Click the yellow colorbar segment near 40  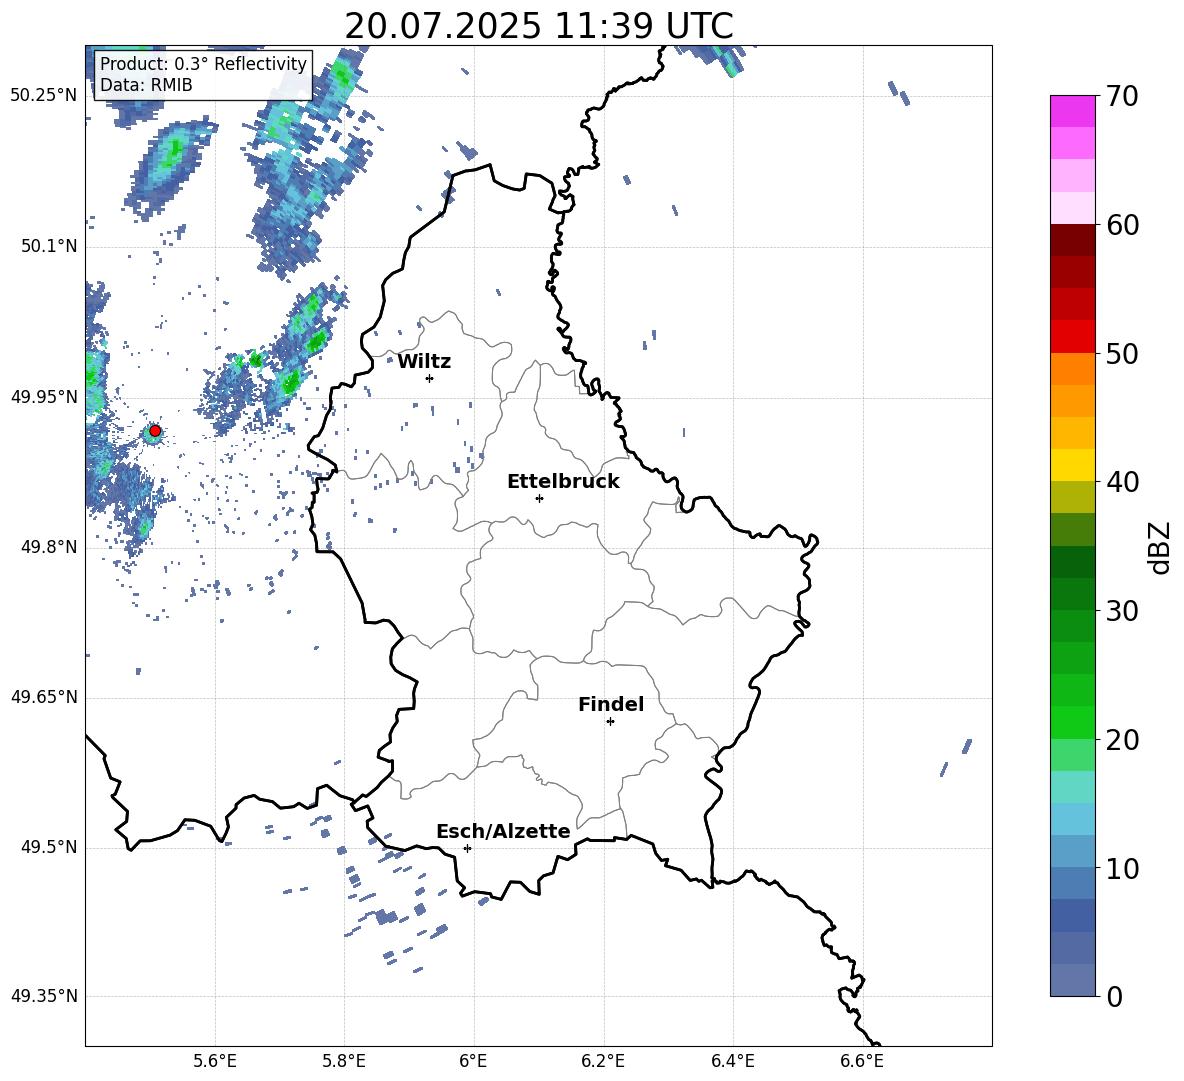[1072, 466]
